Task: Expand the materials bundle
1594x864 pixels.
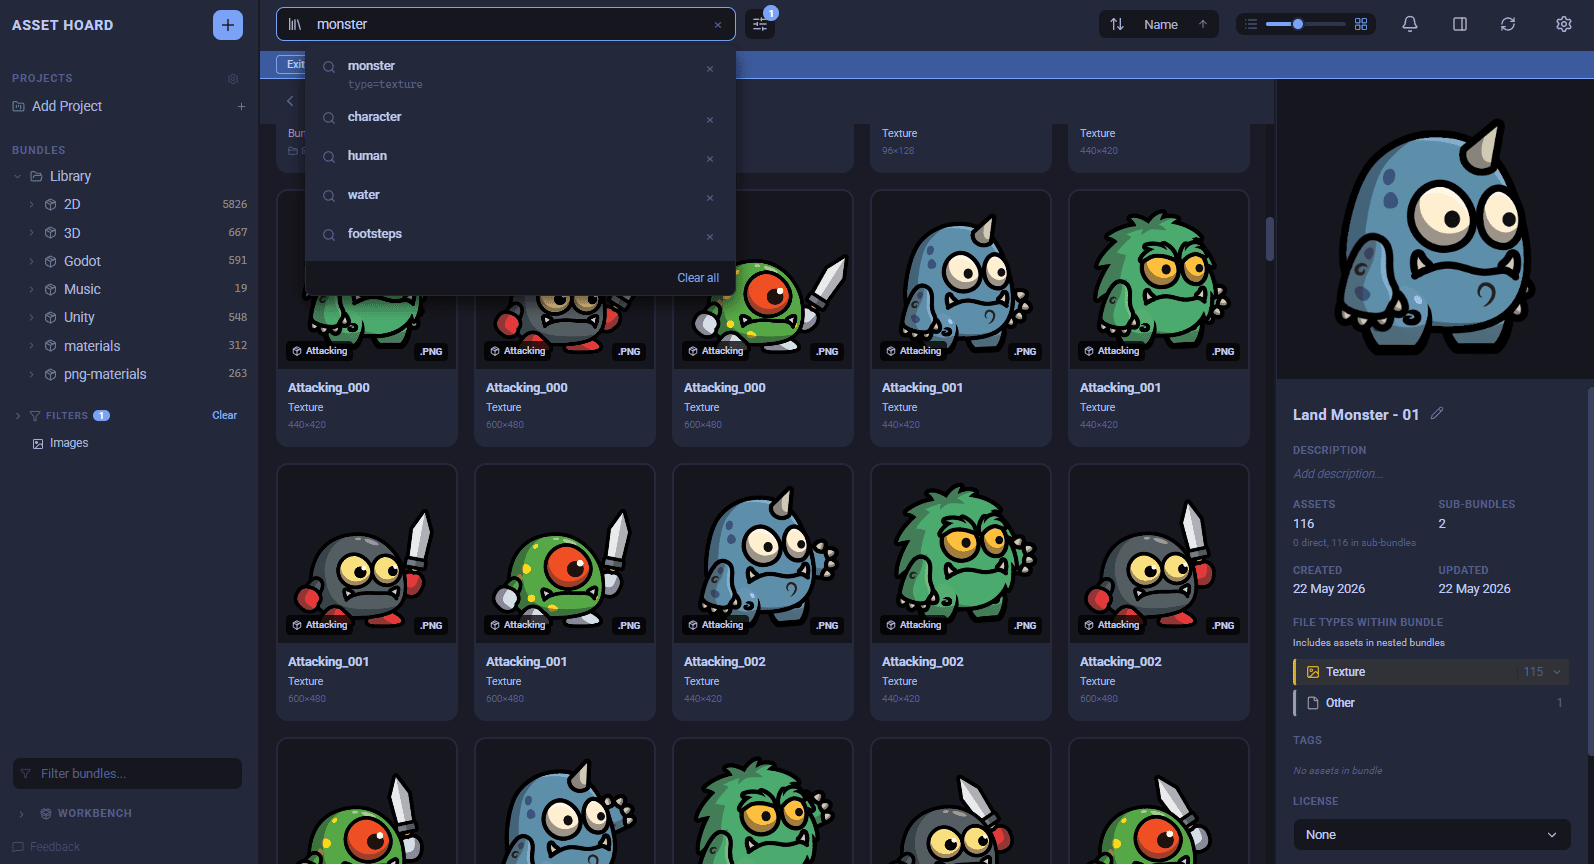Action: coord(31,346)
